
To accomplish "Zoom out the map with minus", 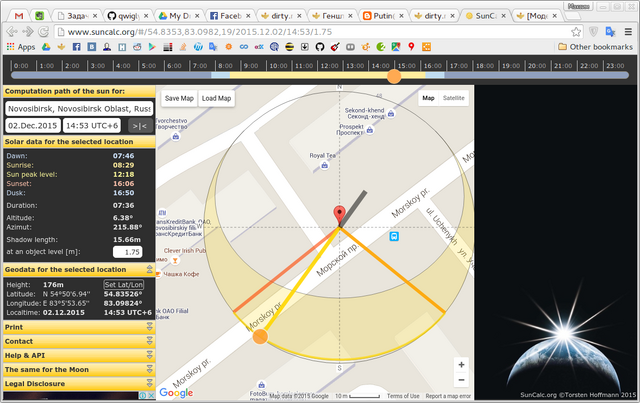I will (x=461, y=380).
